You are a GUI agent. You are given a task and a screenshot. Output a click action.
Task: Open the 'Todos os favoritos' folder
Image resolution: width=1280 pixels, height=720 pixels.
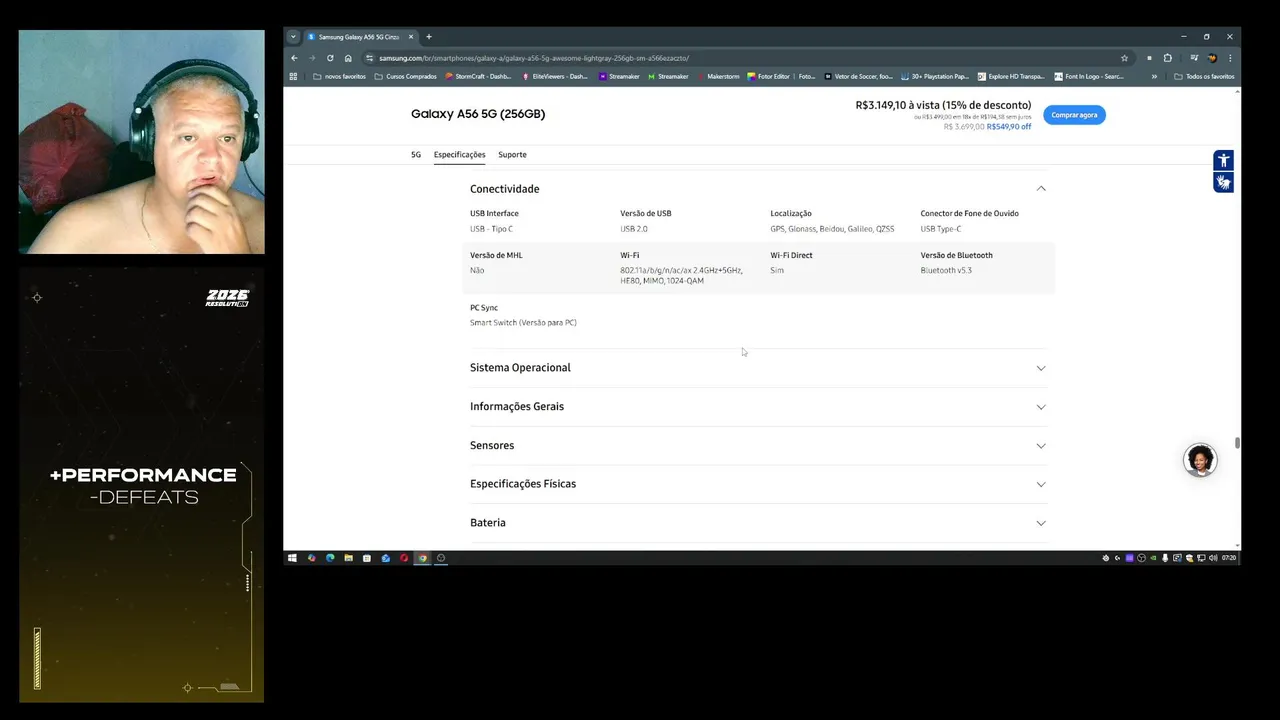pos(1204,76)
